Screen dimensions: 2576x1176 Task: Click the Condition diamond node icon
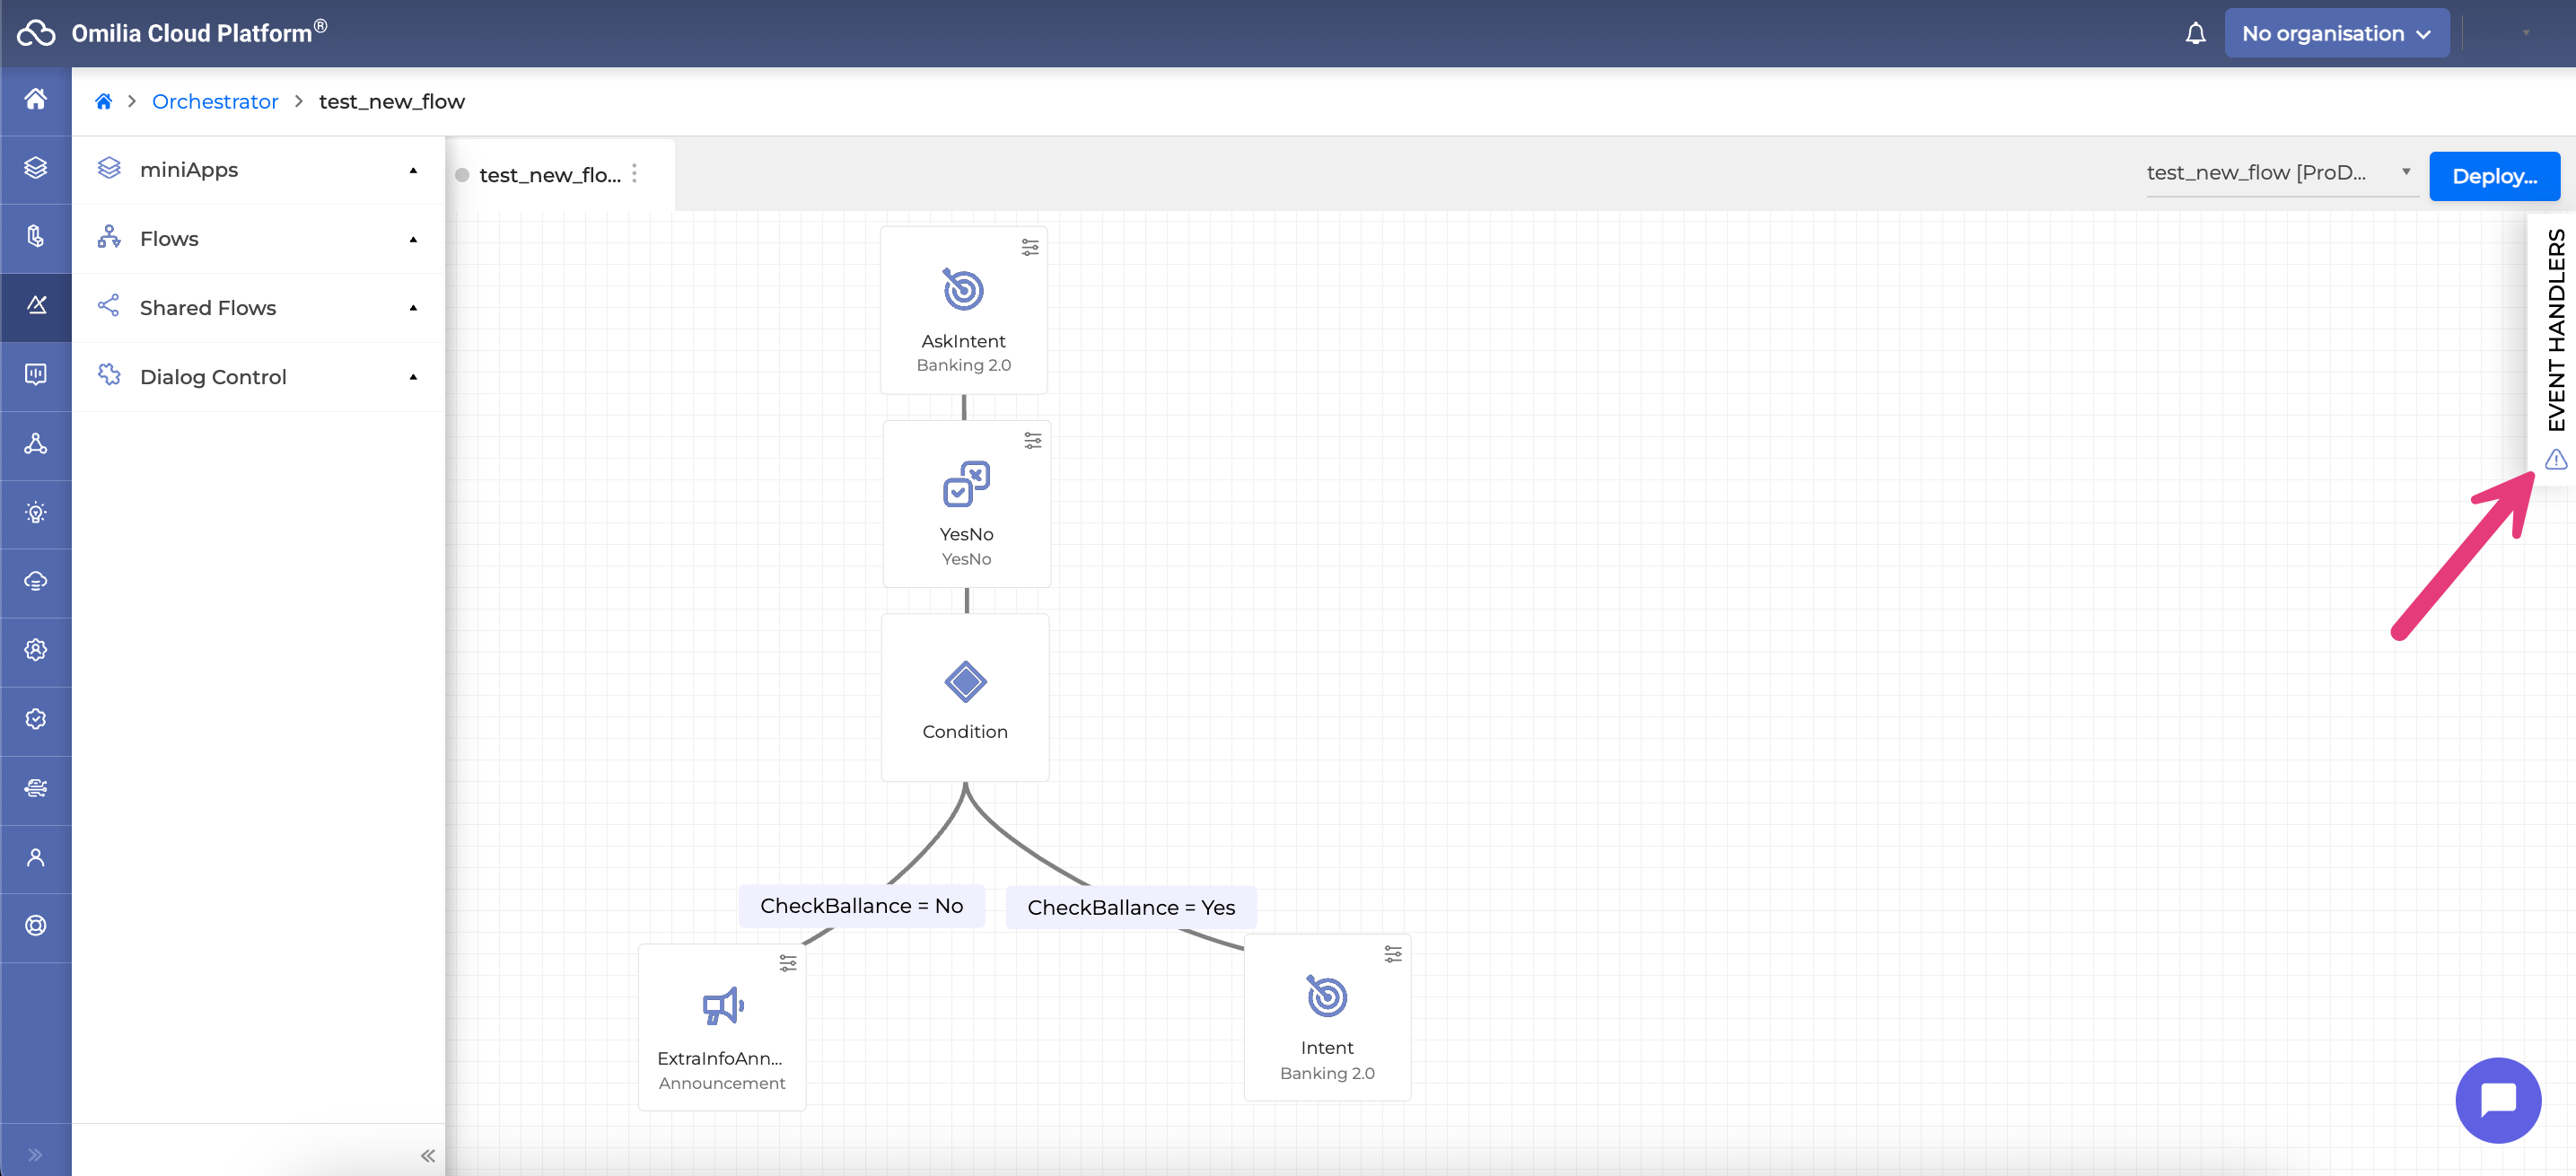(x=965, y=682)
